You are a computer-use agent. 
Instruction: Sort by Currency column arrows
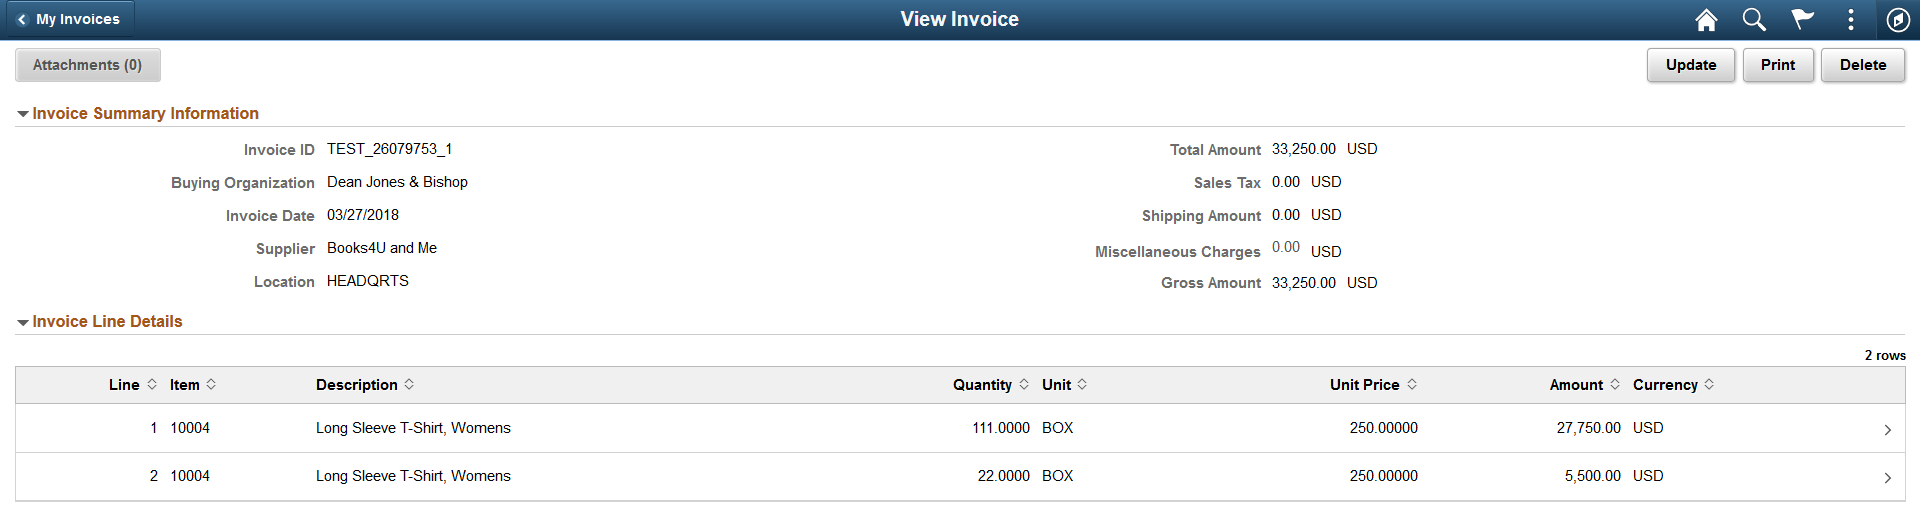(x=1709, y=384)
